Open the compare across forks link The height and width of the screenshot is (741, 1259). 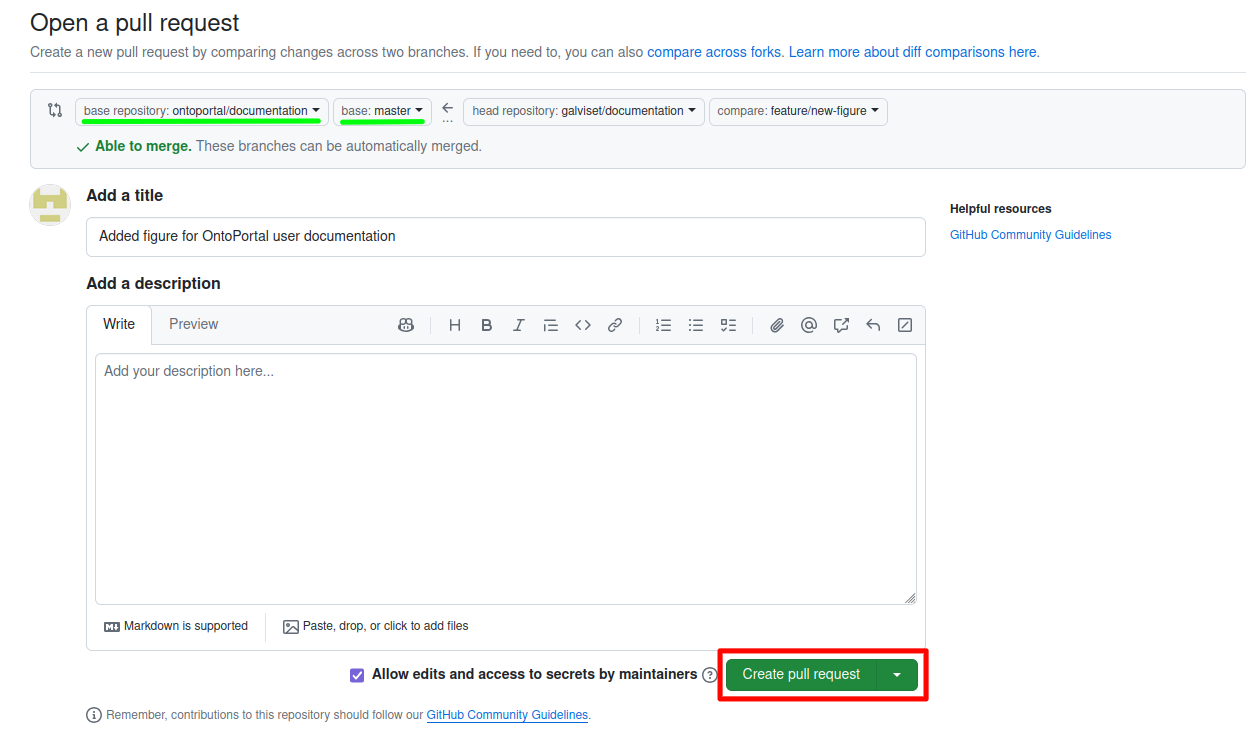(x=713, y=52)
